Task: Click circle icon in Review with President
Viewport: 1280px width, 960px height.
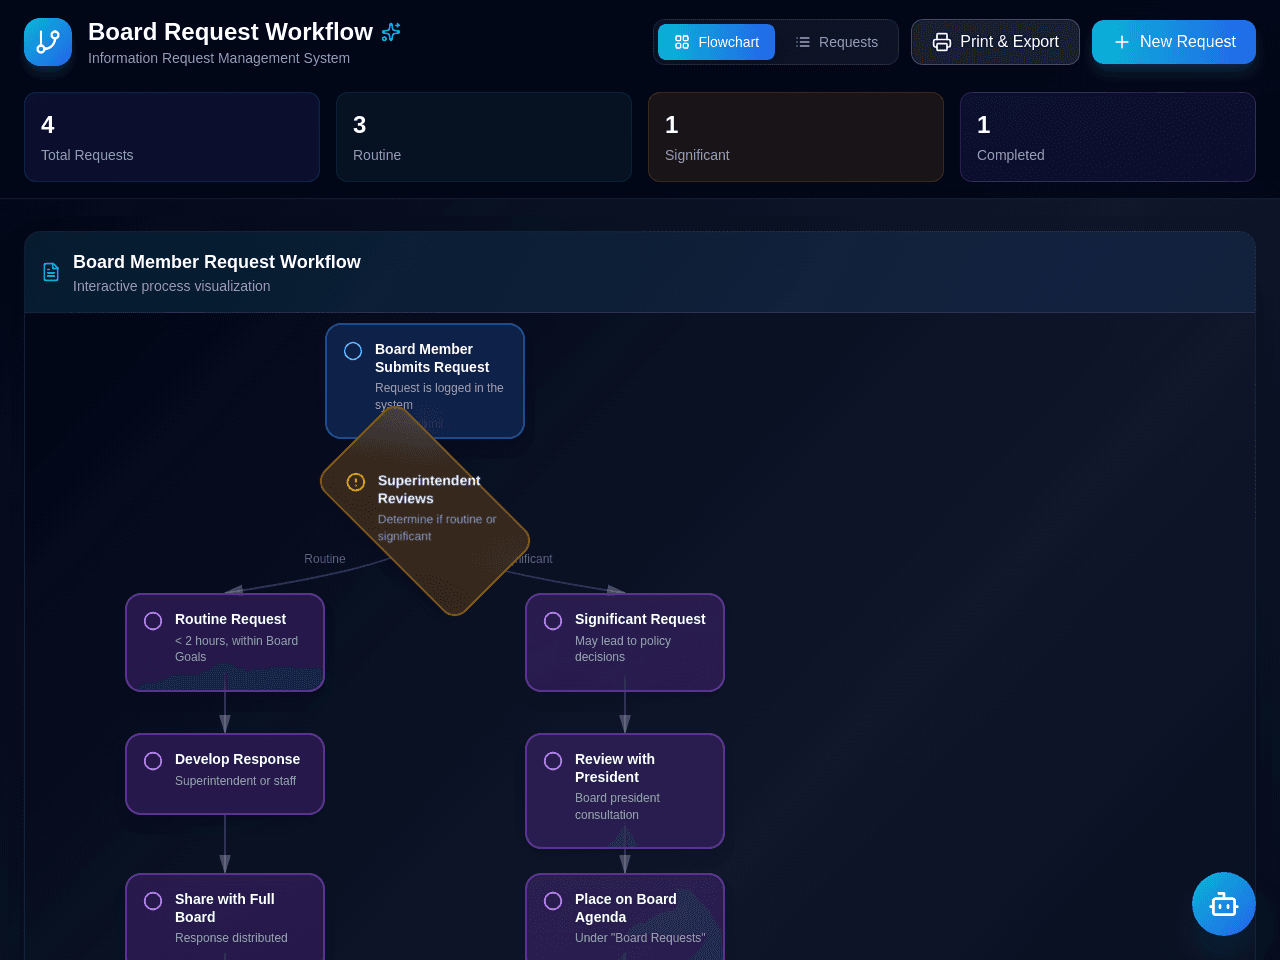Action: point(553,761)
